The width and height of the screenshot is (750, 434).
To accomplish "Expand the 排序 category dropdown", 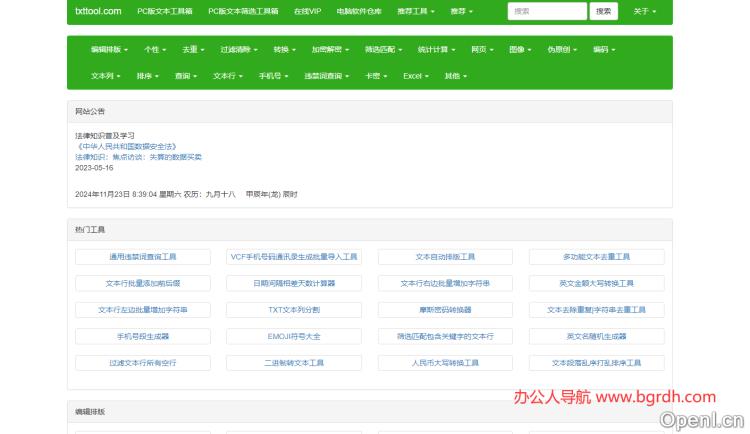I will pyautogui.click(x=147, y=76).
